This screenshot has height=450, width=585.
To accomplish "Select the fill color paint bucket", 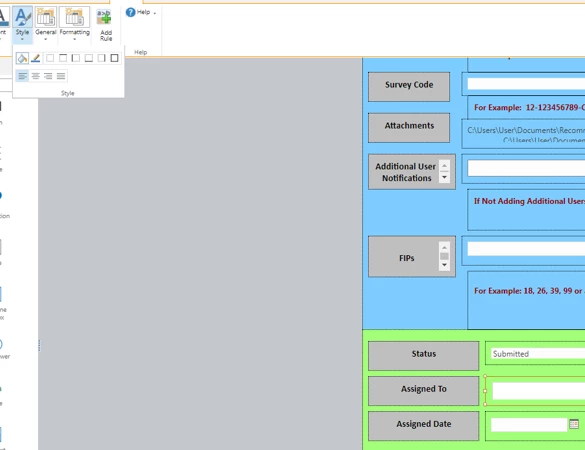I will (22, 58).
